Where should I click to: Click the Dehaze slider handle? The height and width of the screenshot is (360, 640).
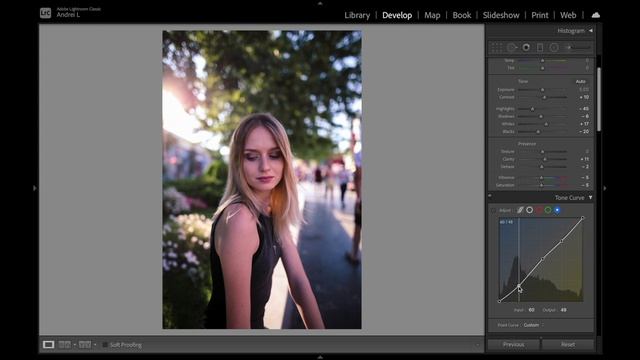542,167
